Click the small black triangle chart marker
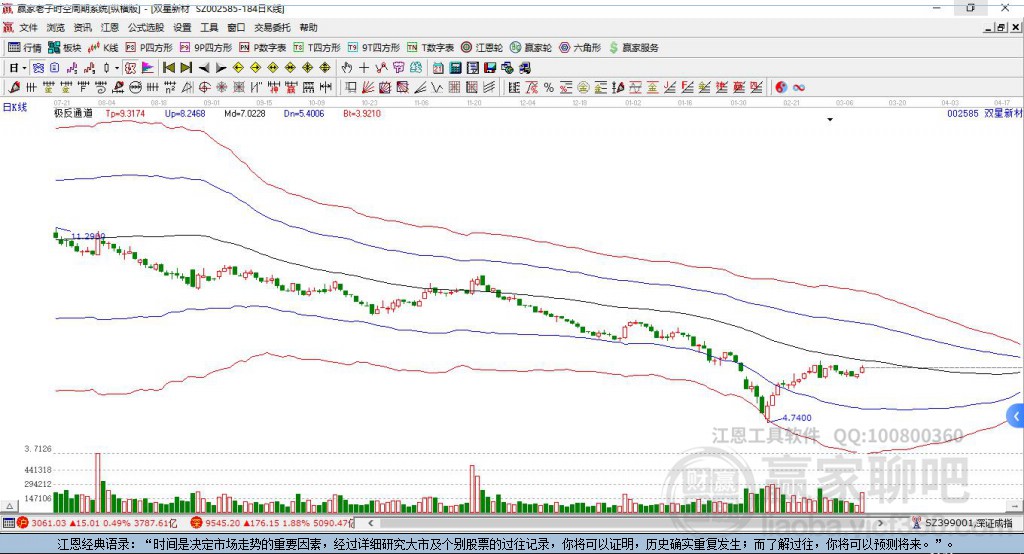This screenshot has height=554, width=1024. point(830,120)
